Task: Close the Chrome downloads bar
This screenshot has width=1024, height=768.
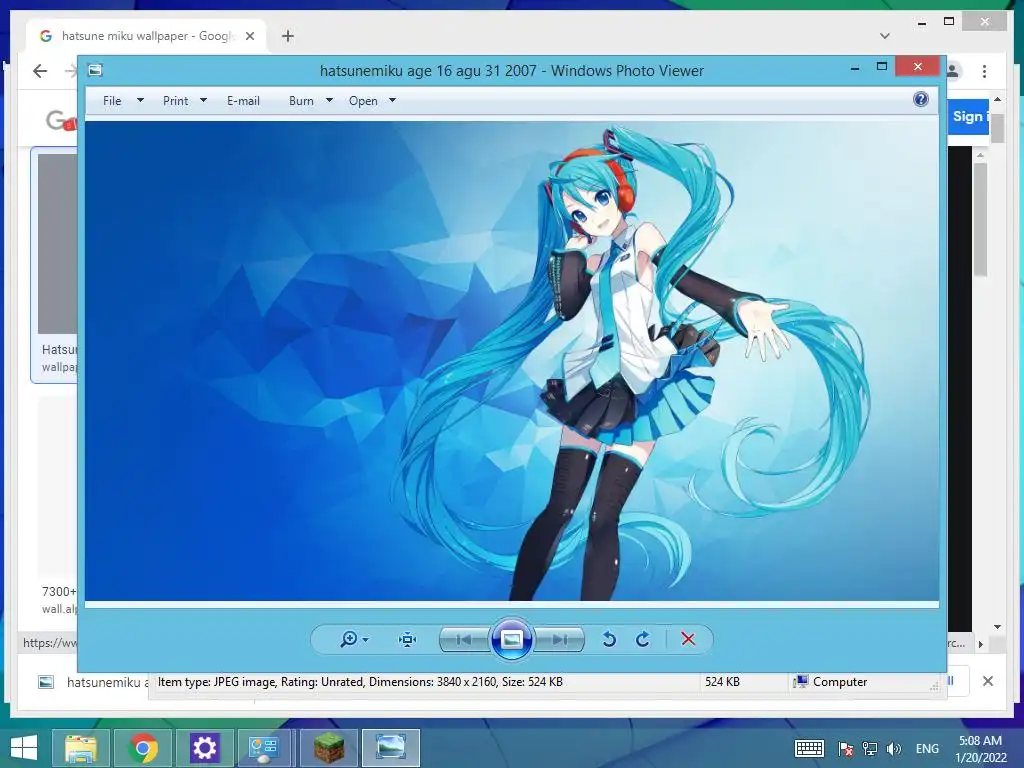Action: coord(988,681)
